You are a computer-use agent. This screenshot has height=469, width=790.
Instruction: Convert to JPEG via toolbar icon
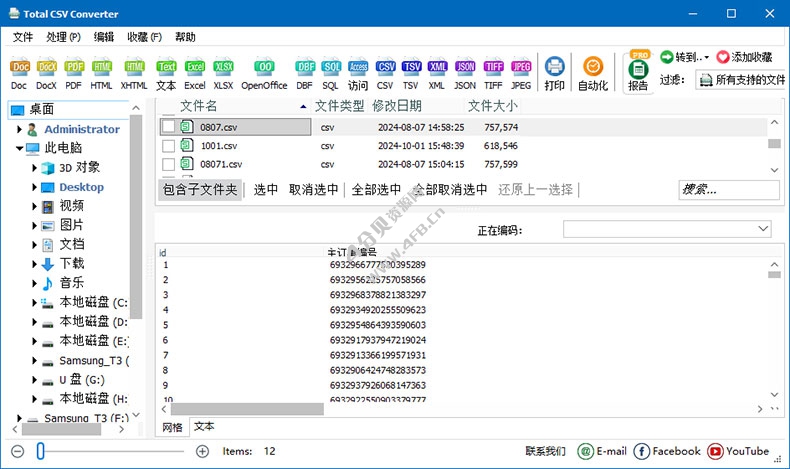point(521,68)
